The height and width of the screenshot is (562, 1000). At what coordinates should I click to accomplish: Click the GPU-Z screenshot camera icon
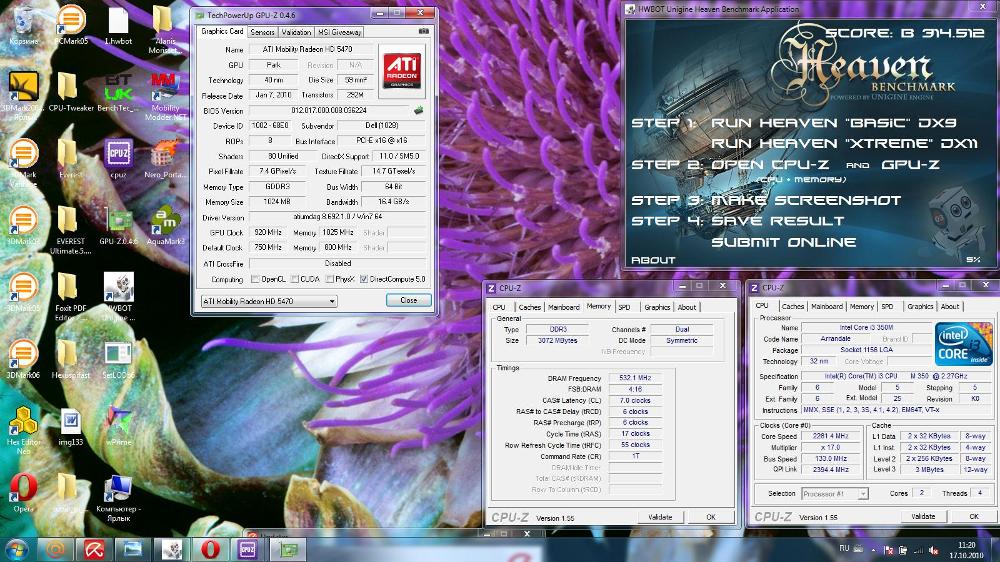[423, 31]
